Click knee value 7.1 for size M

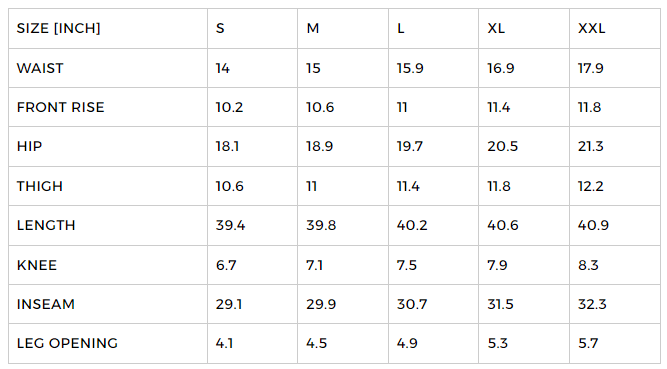[314, 265]
